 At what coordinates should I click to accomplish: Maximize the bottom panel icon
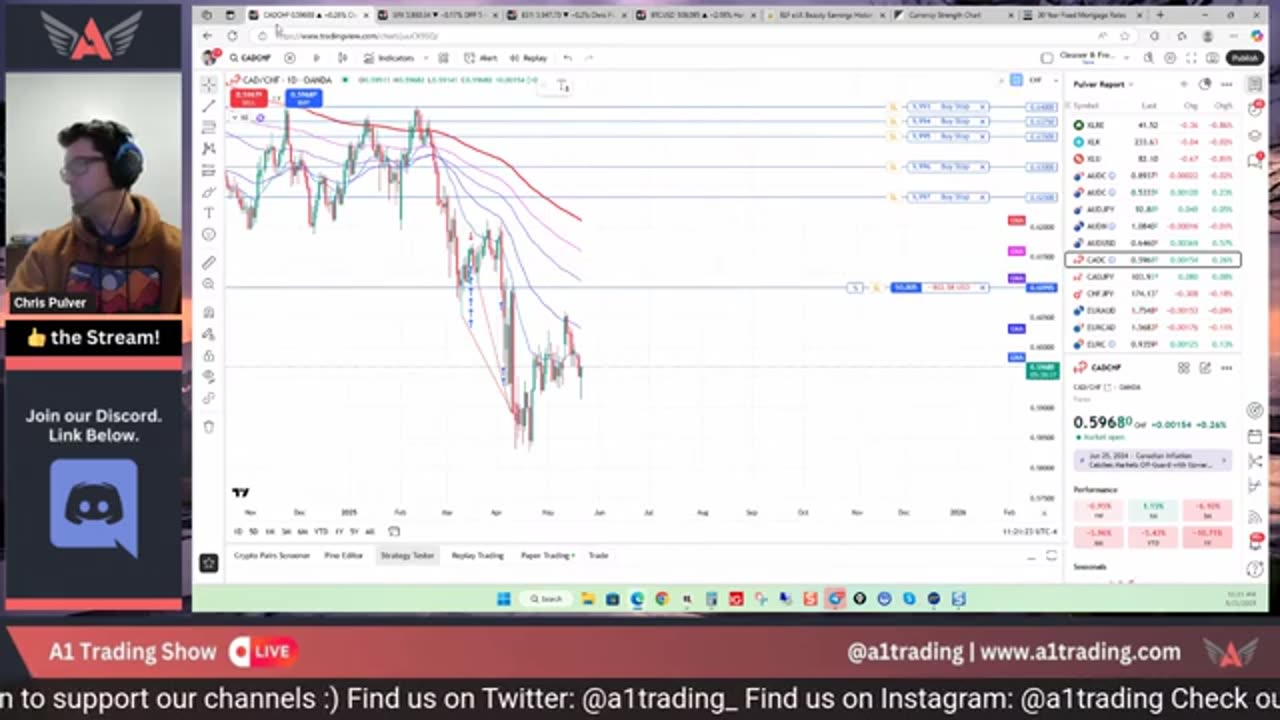pyautogui.click(x=1051, y=555)
